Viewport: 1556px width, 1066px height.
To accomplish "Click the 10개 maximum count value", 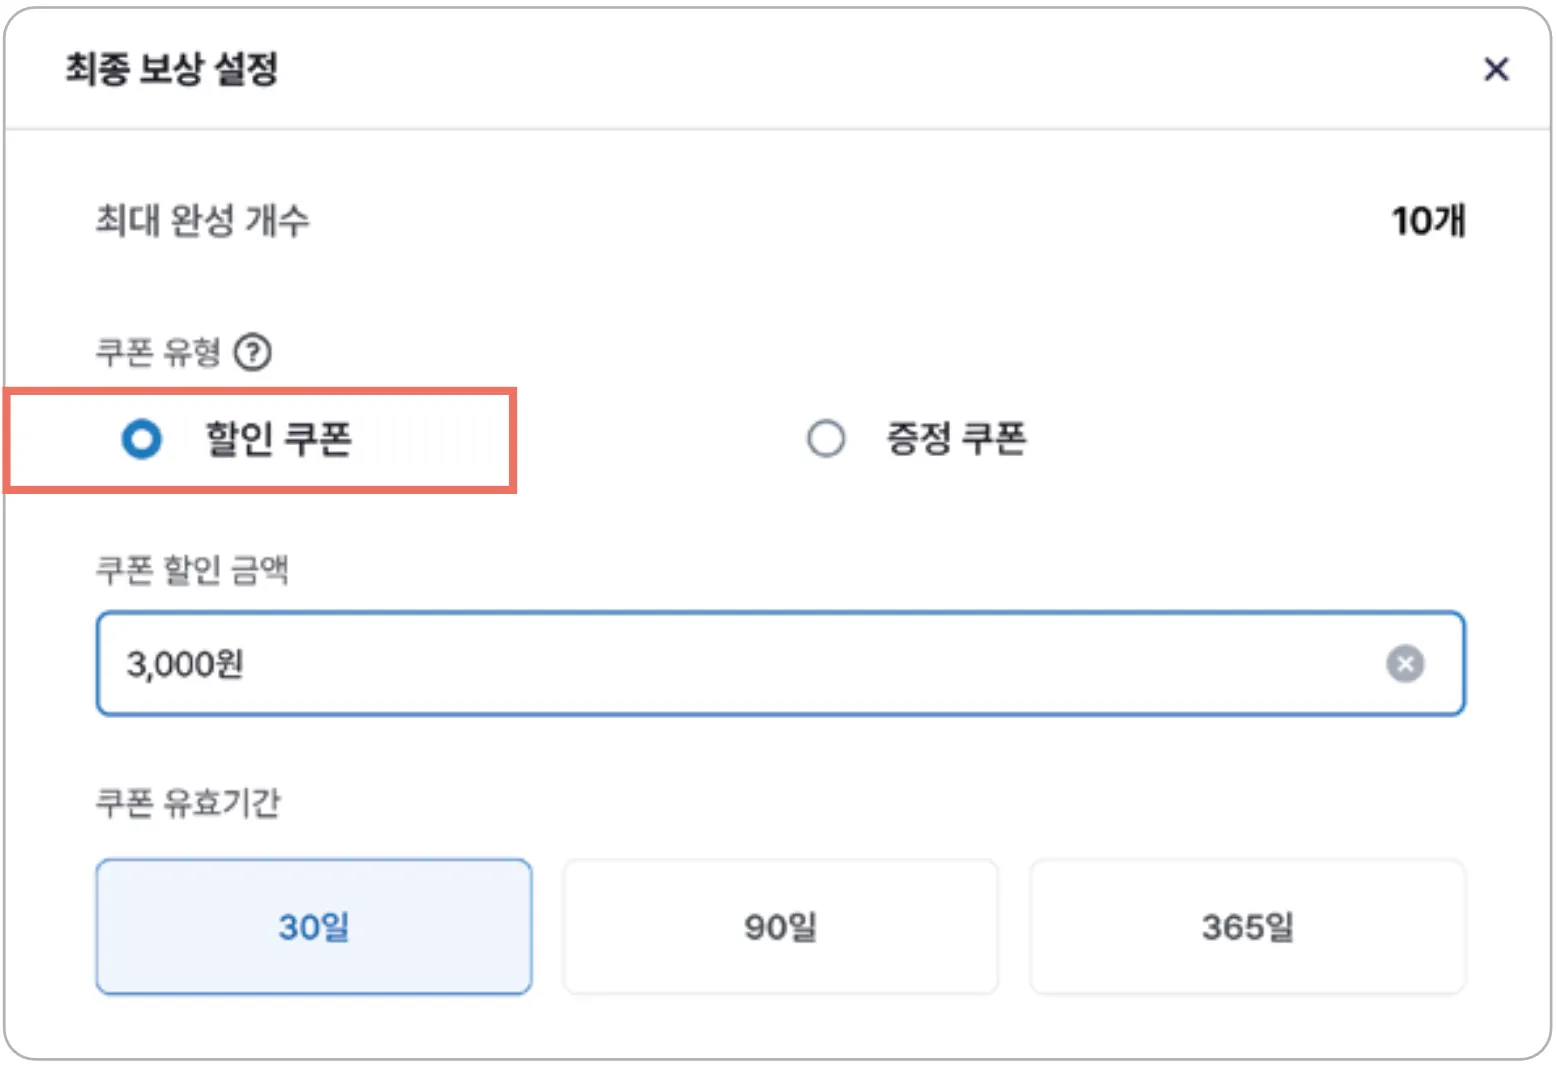I will (1428, 221).
